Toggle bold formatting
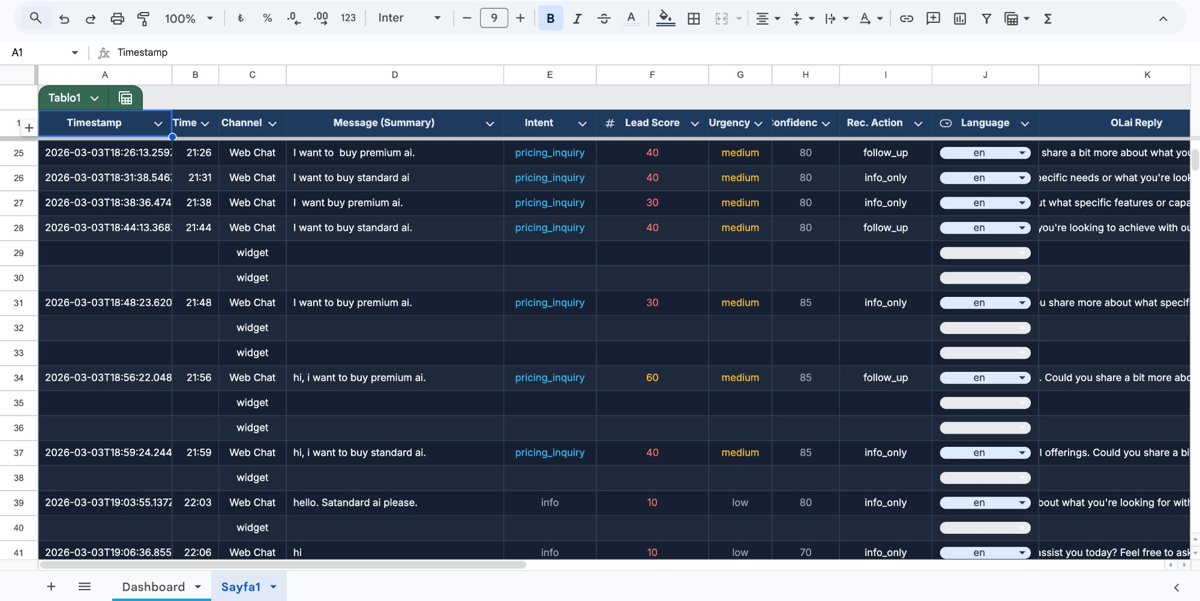The height and width of the screenshot is (601, 1200). [x=551, y=17]
